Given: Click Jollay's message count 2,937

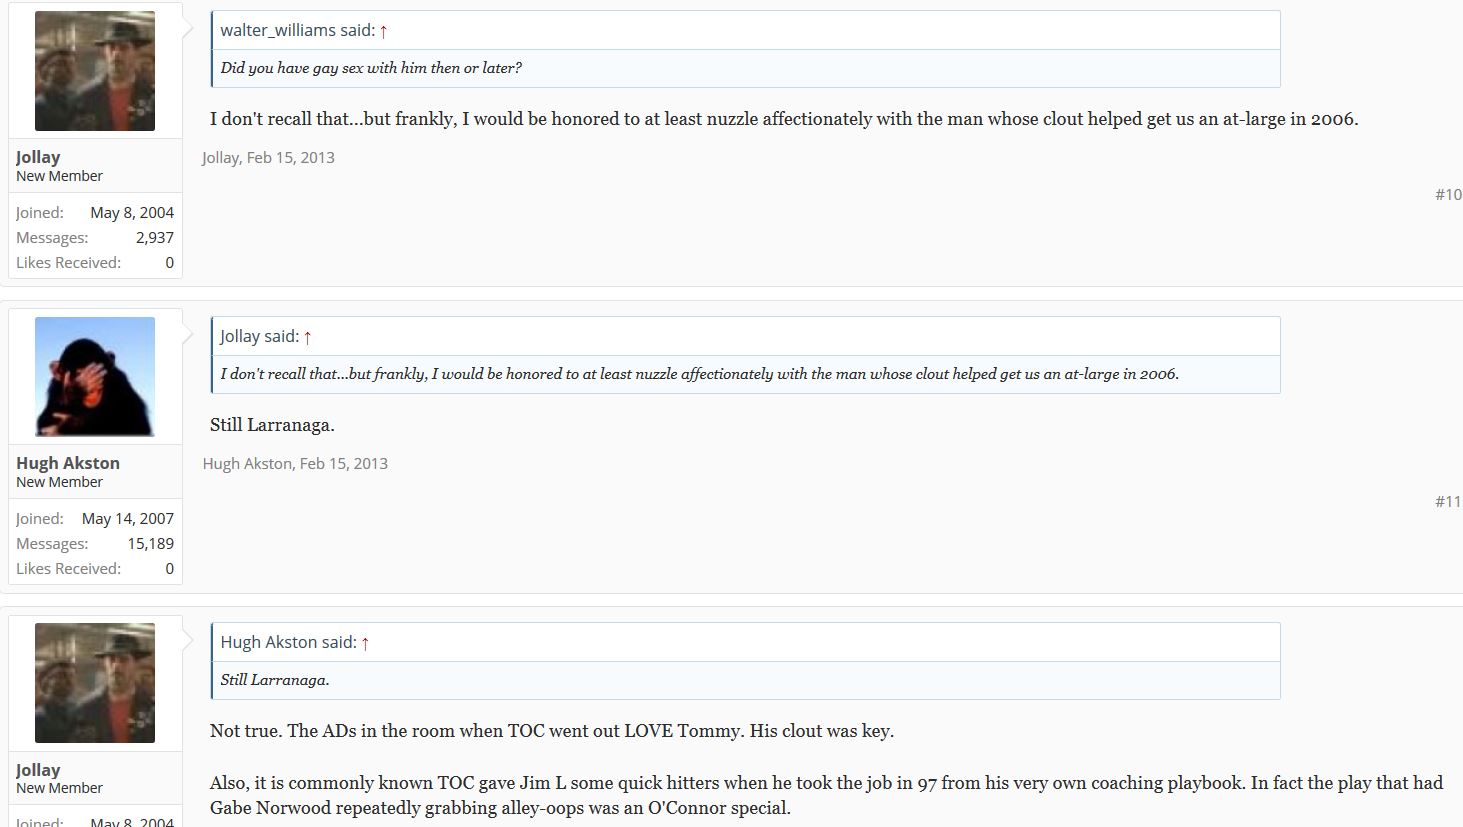Looking at the screenshot, I should (x=155, y=237).
